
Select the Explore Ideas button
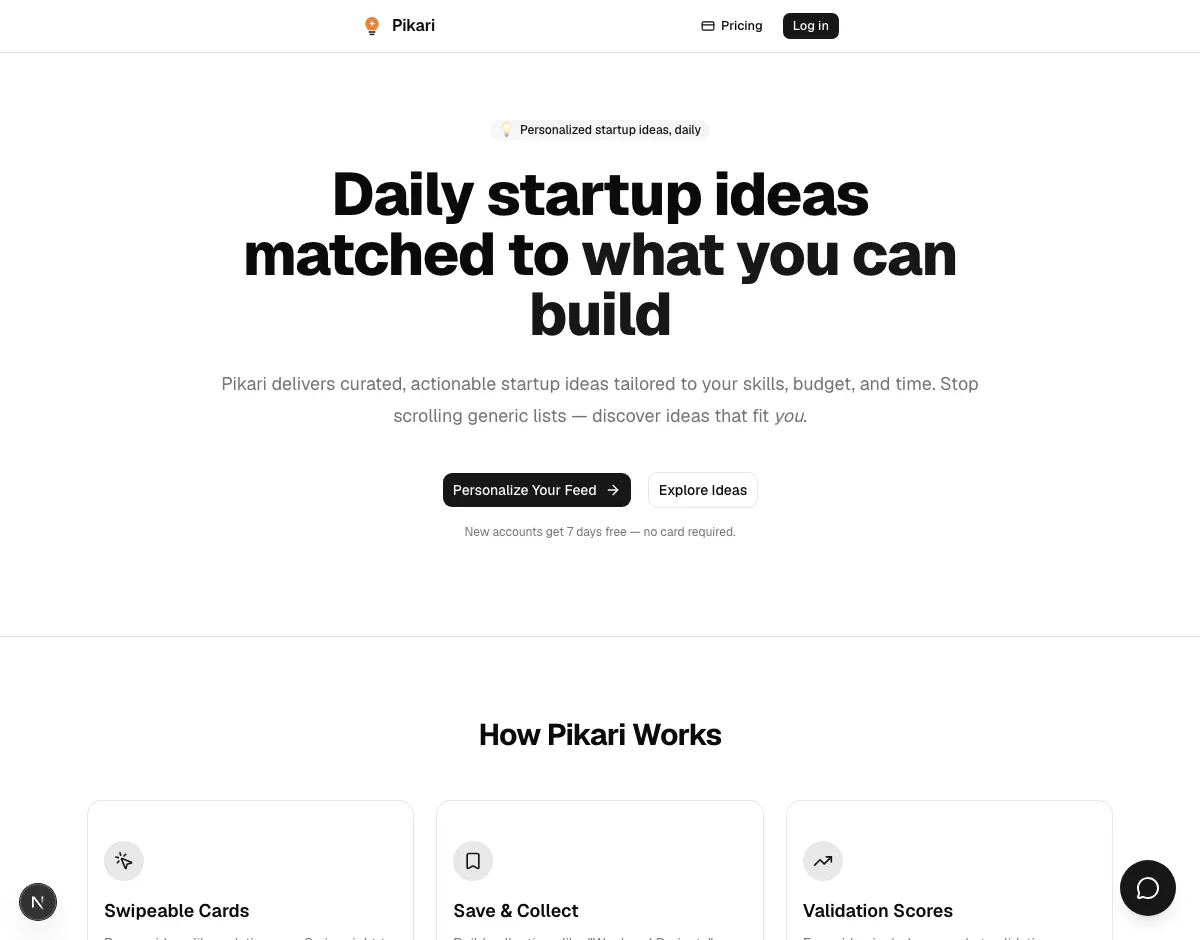[x=703, y=490]
